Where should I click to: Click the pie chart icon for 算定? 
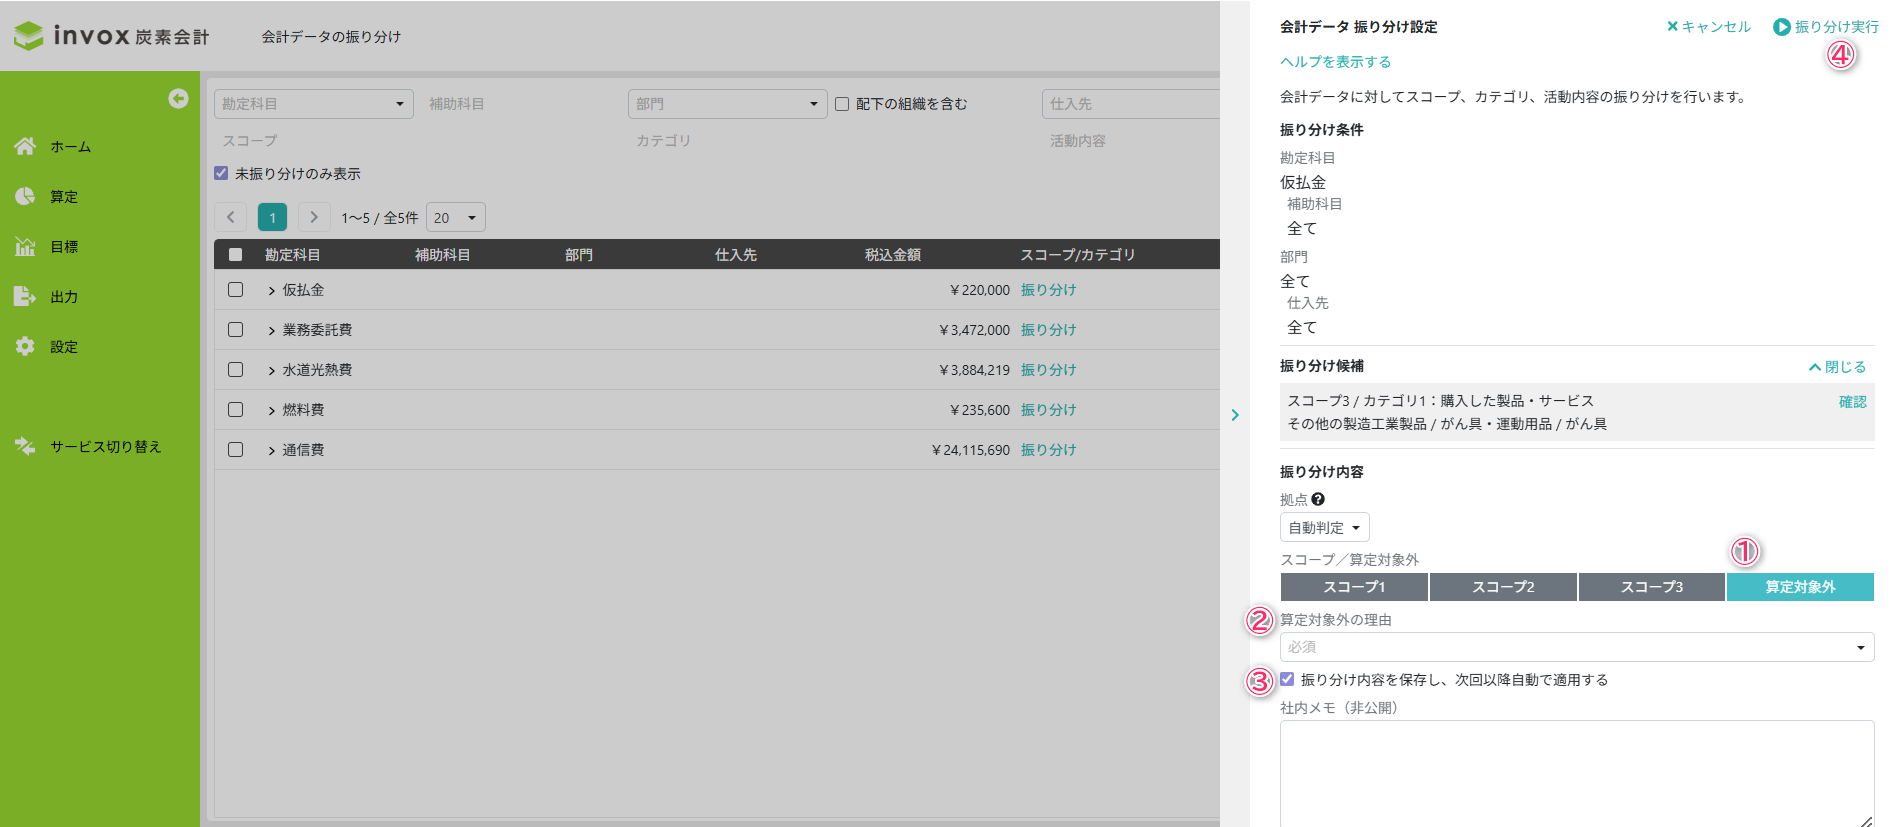pos(25,196)
